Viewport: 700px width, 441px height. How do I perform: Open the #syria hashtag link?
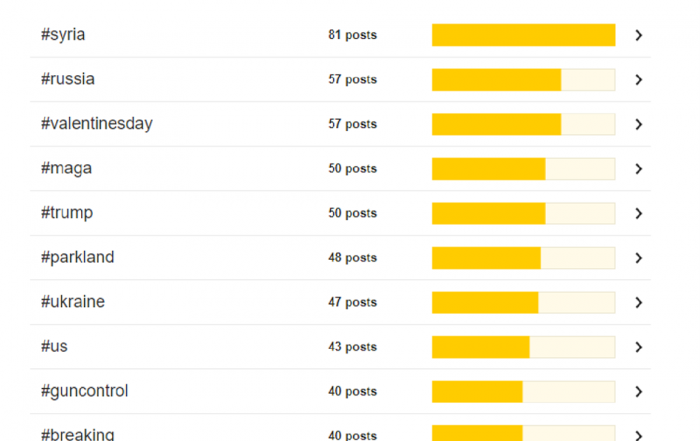click(63, 34)
